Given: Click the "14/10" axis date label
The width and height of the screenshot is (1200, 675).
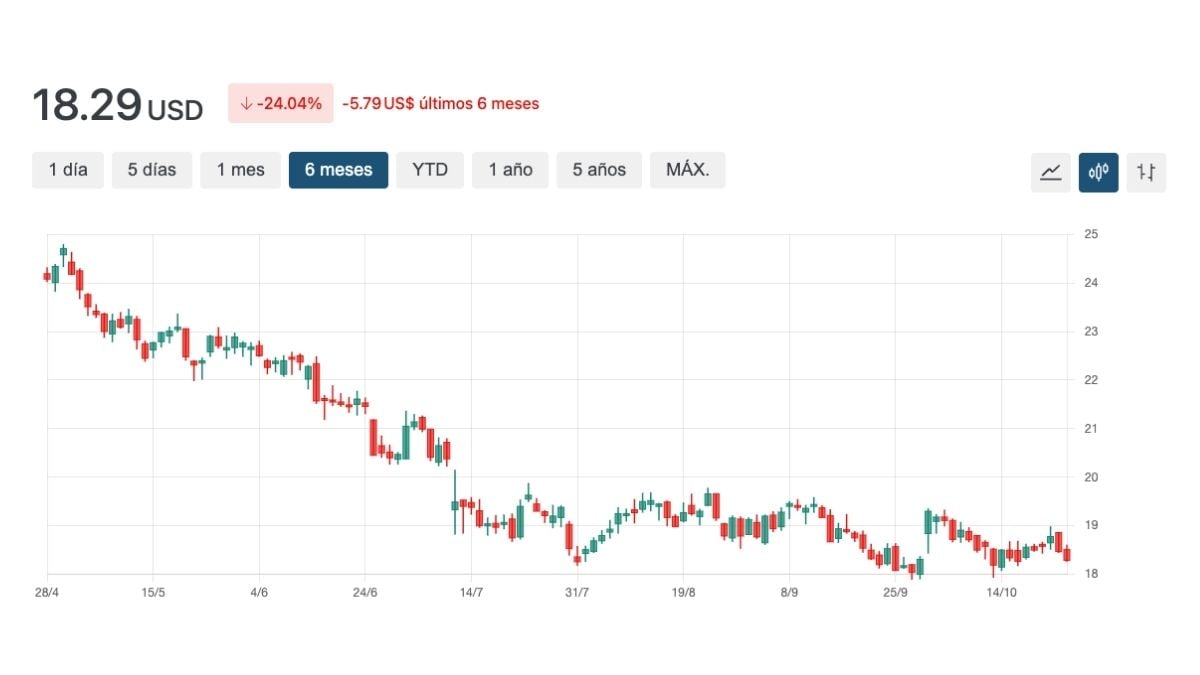Looking at the screenshot, I should point(1004,591).
